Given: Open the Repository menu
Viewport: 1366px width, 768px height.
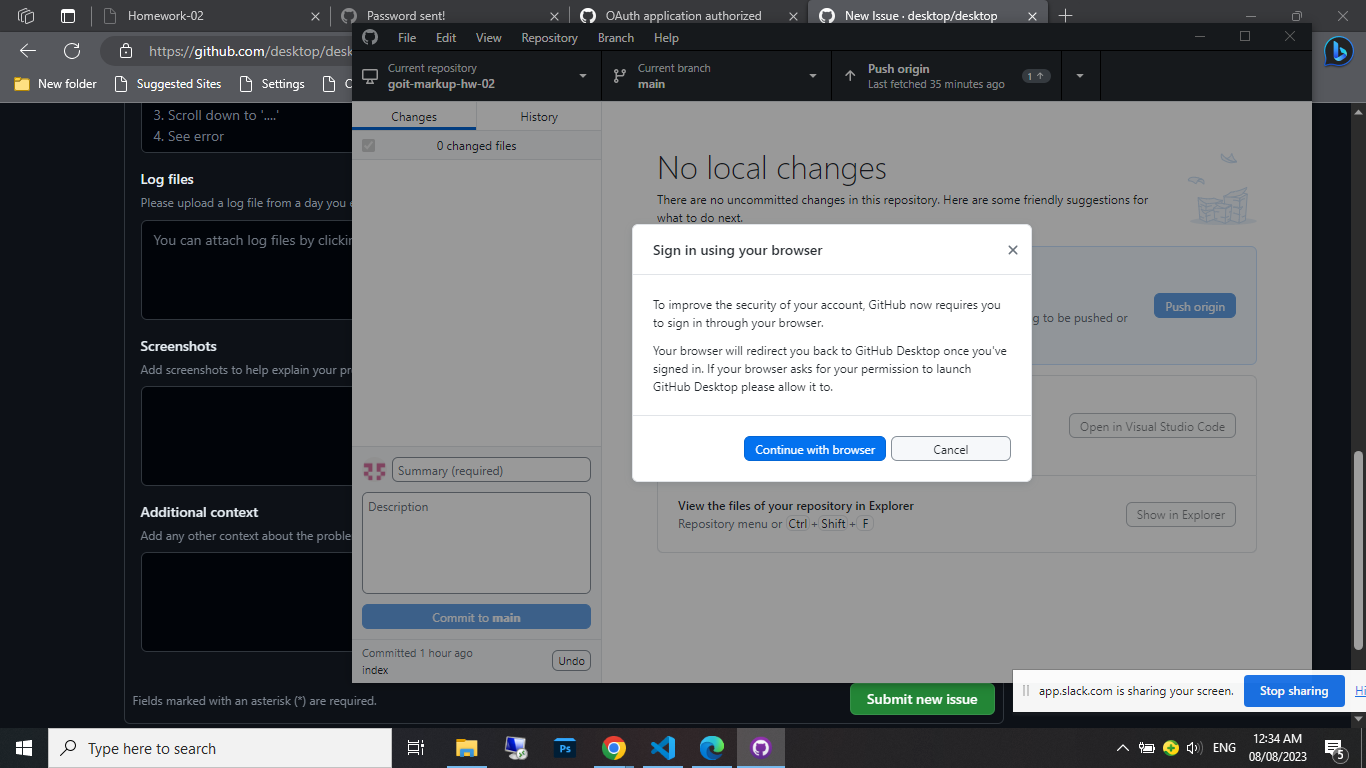Looking at the screenshot, I should pyautogui.click(x=549, y=37).
